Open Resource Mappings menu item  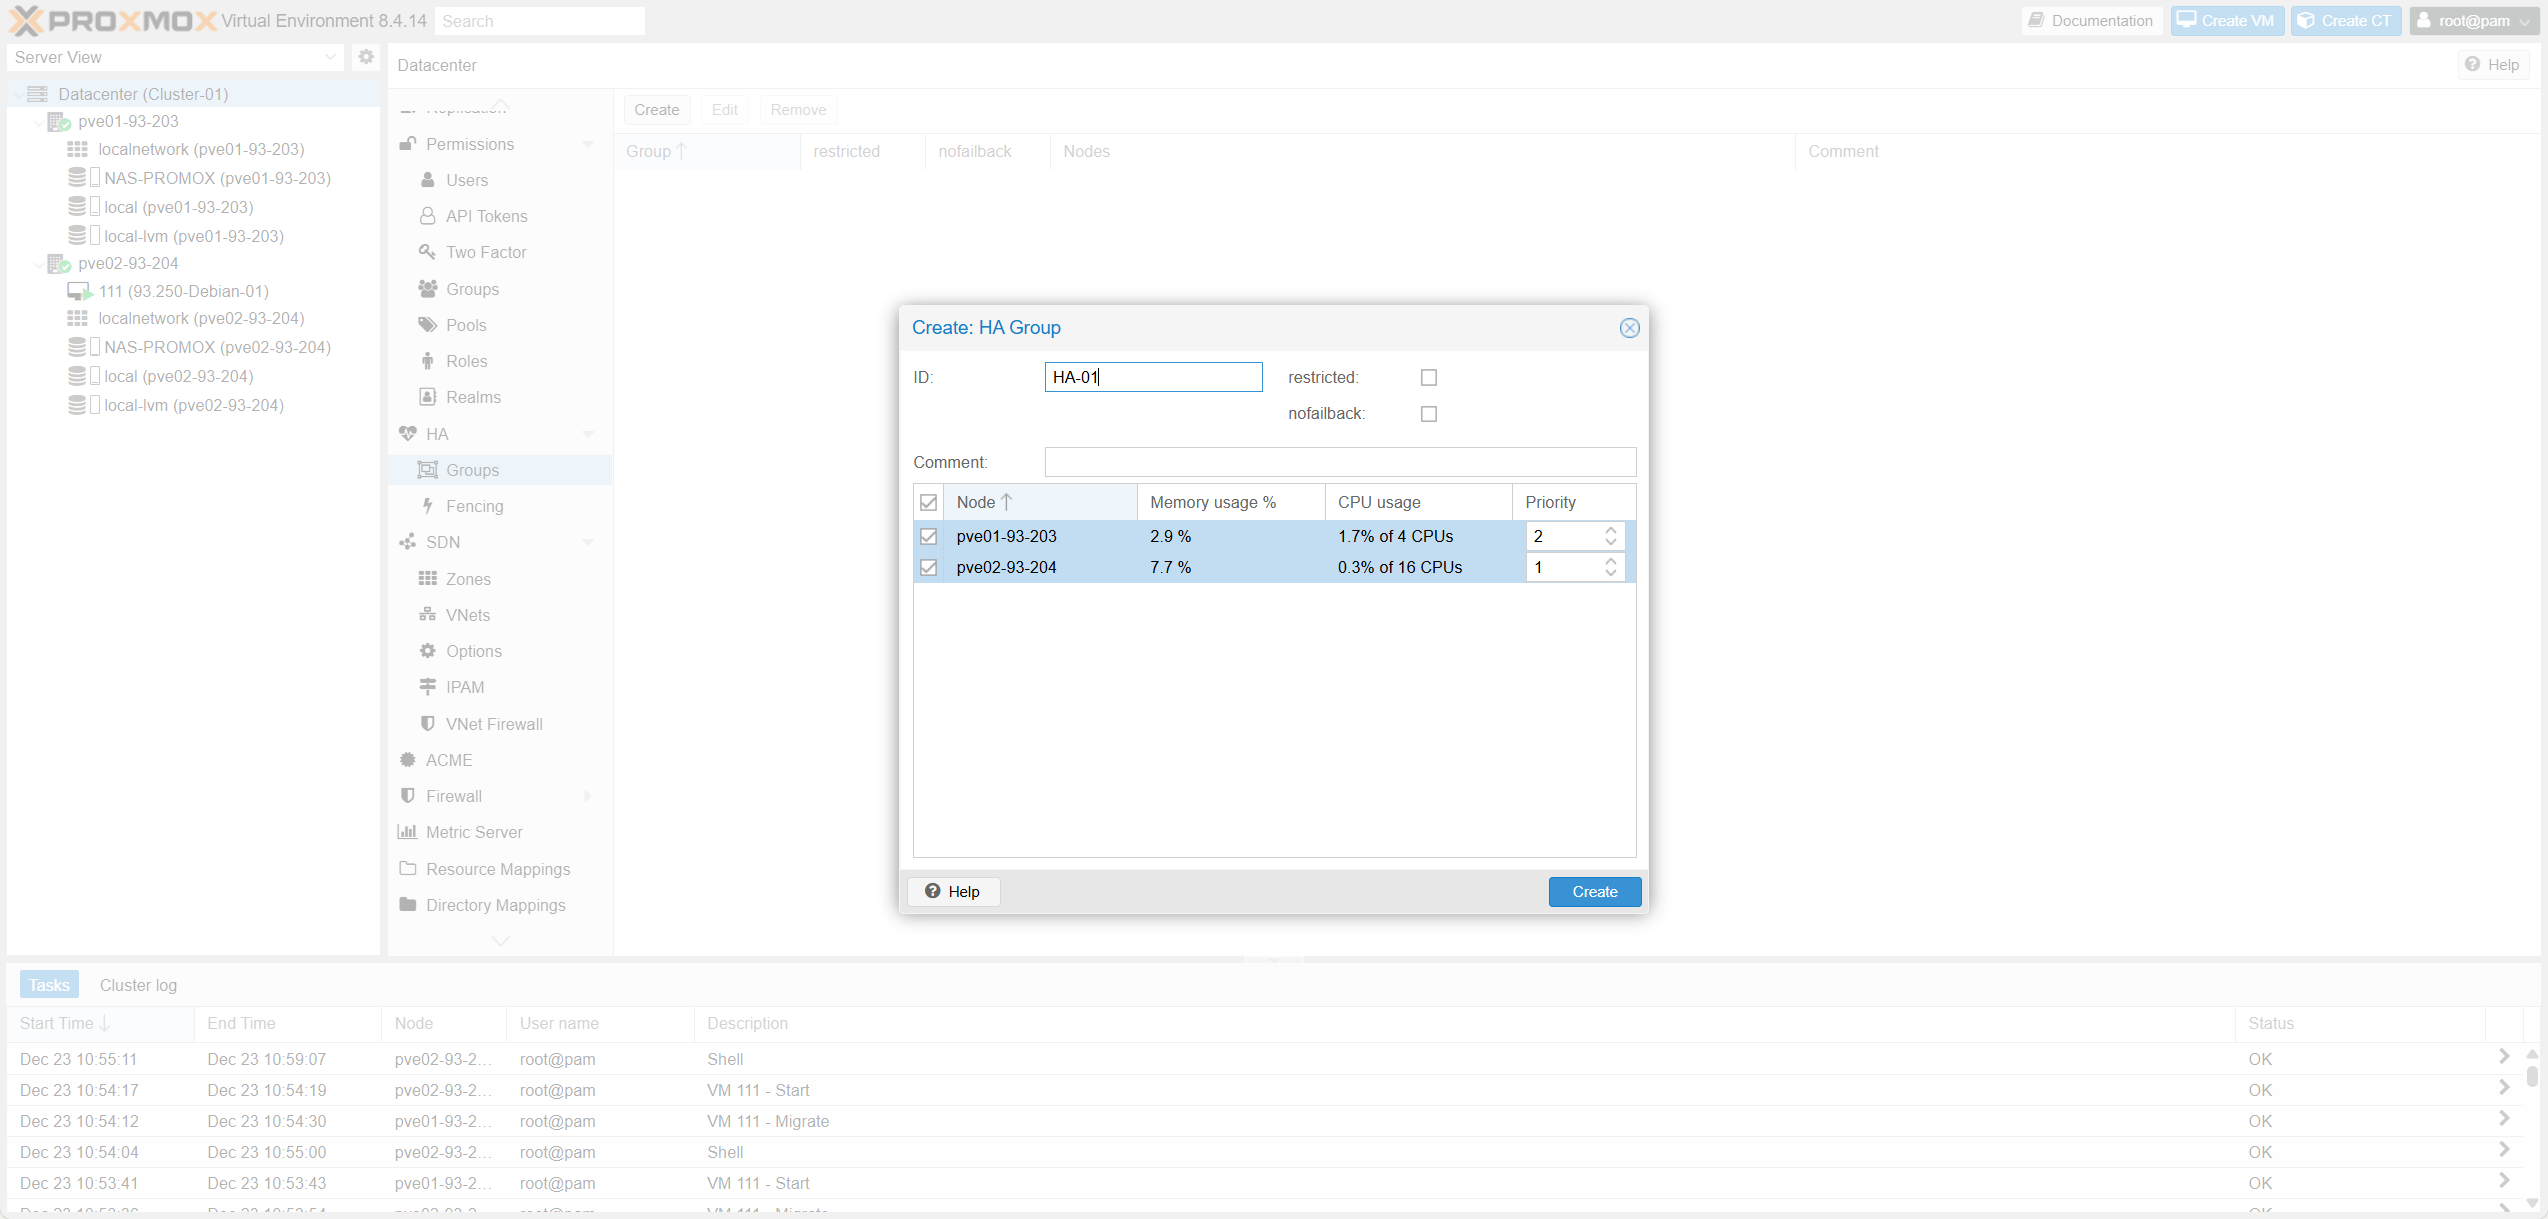coord(497,869)
